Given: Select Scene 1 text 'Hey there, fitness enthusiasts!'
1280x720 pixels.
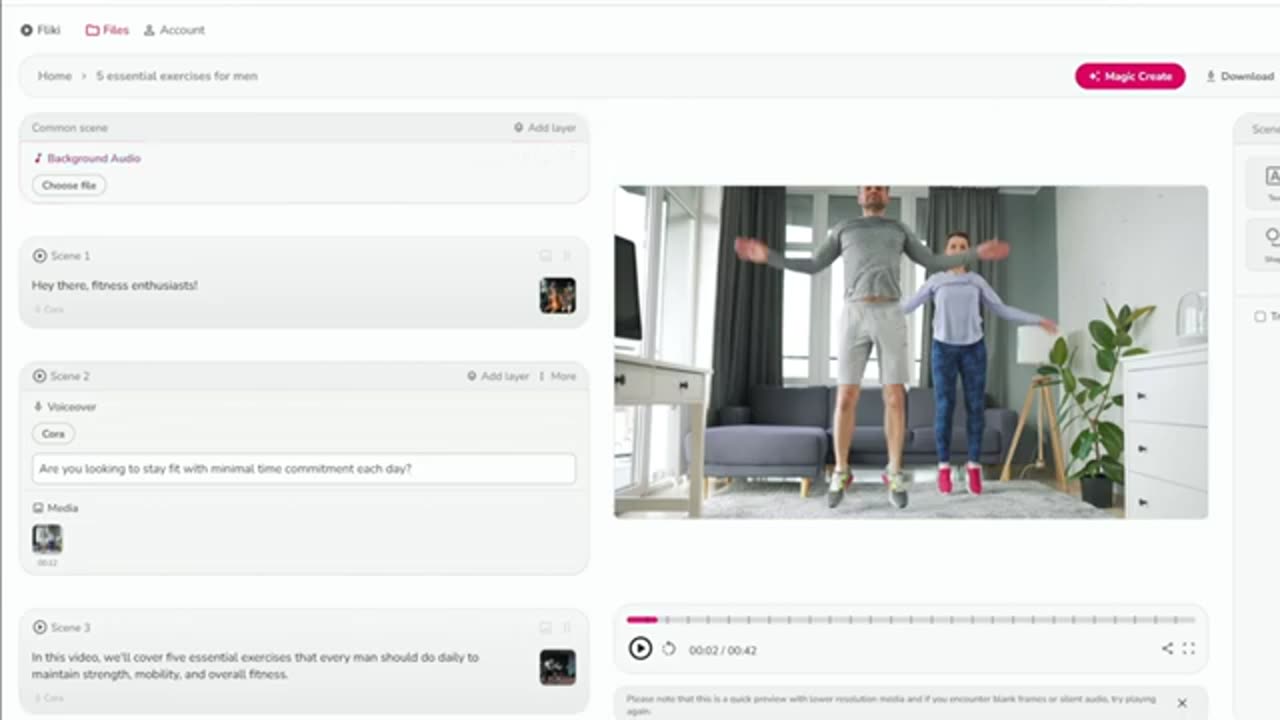Looking at the screenshot, I should (x=115, y=285).
